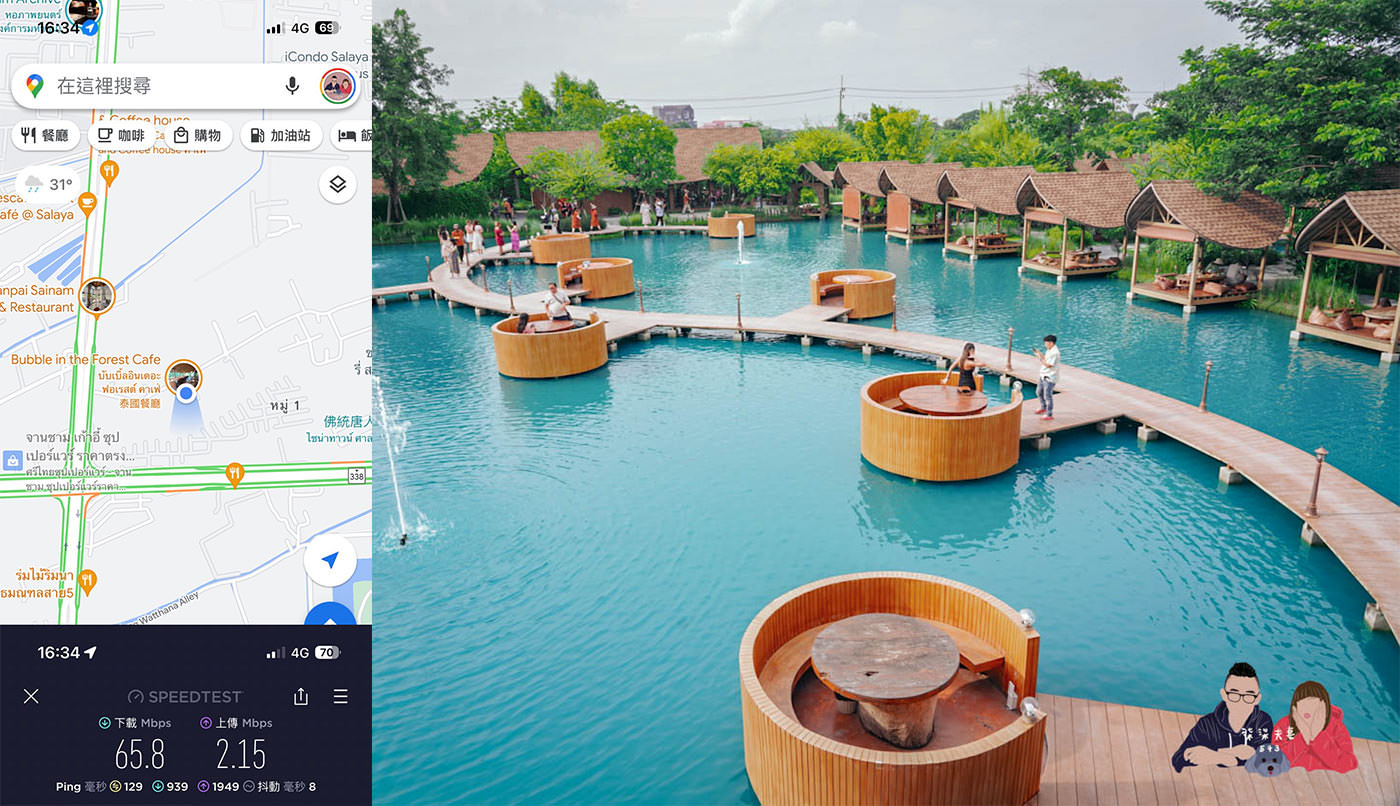Click the 在這裡搜尋 search field
The image size is (1400, 806).
[160, 86]
